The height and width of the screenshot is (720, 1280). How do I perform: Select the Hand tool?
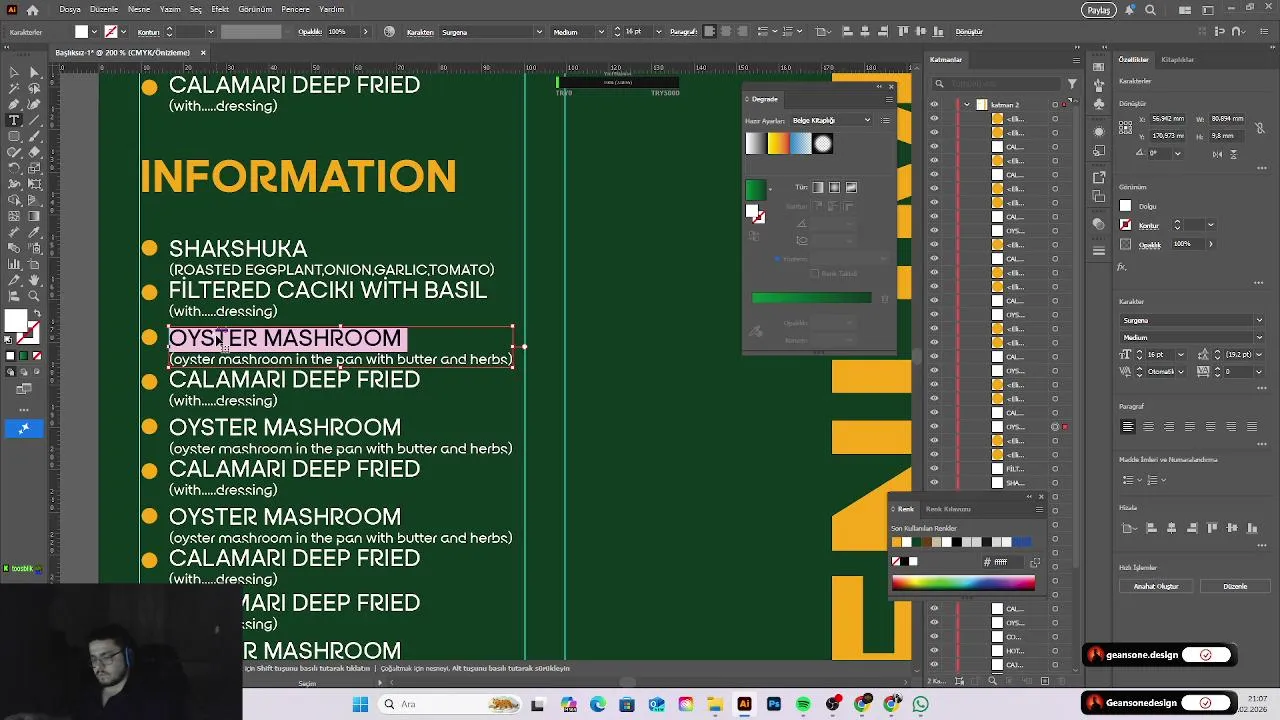(34, 280)
